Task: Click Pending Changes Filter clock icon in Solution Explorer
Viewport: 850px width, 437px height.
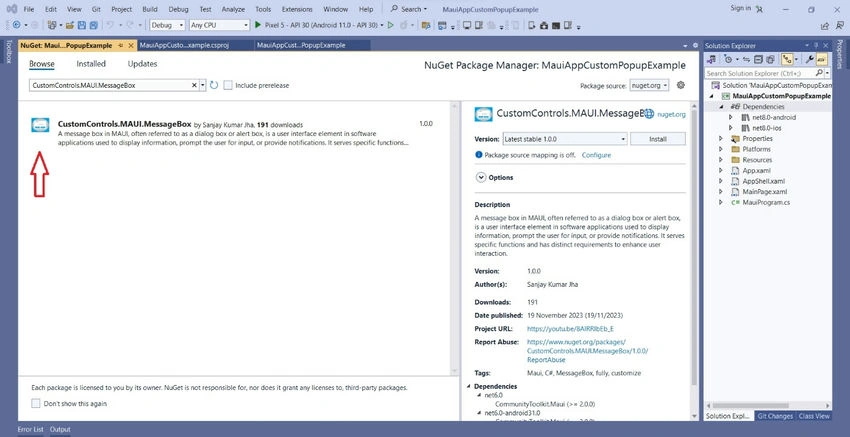Action: click(728, 60)
